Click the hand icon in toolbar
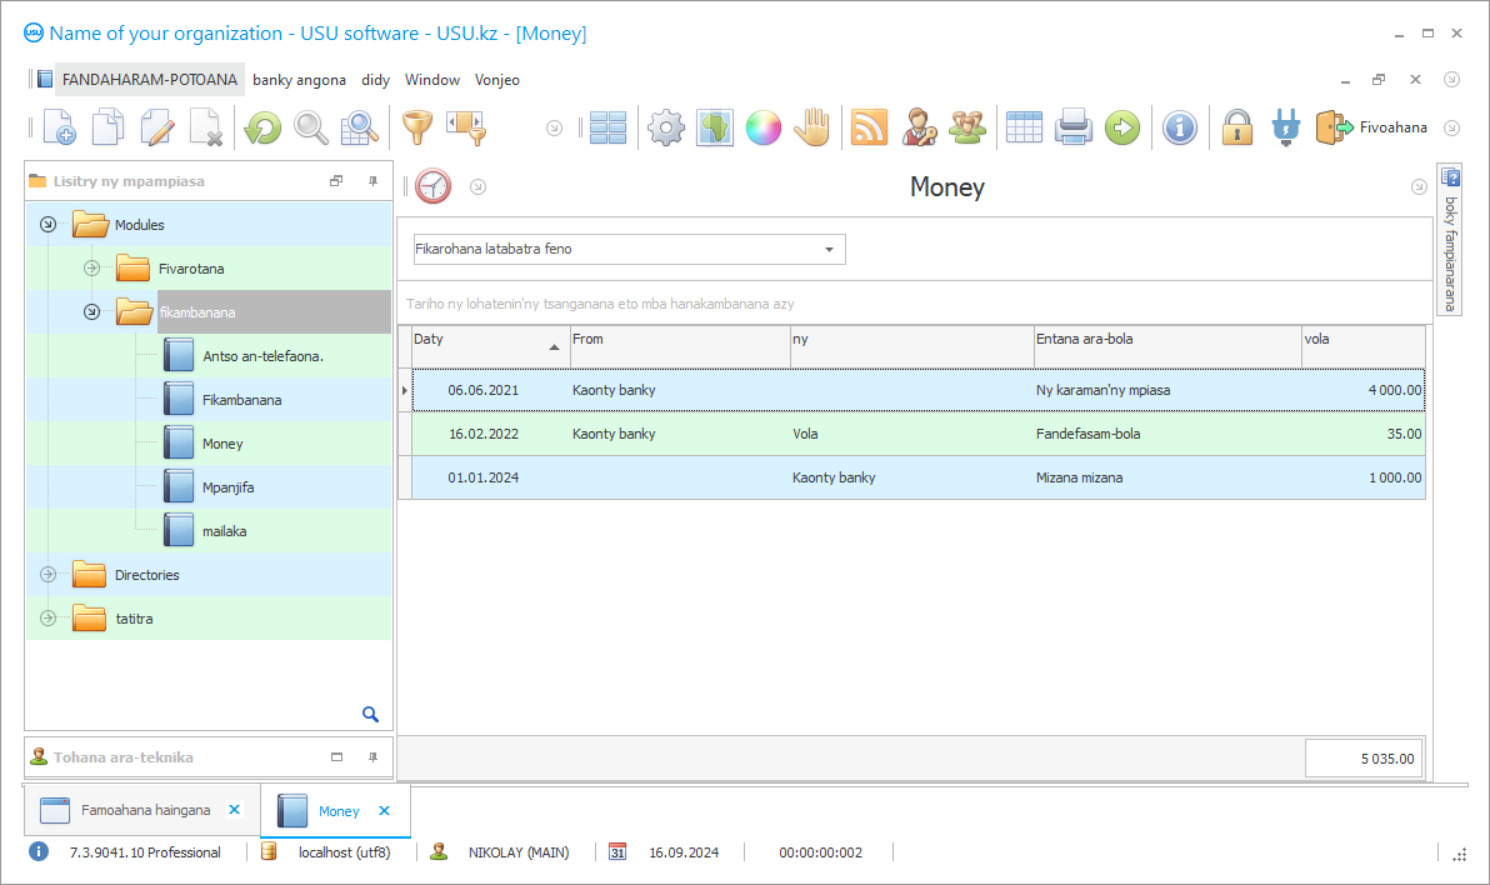Screen dimensions: 1490x885 [x=812, y=127]
